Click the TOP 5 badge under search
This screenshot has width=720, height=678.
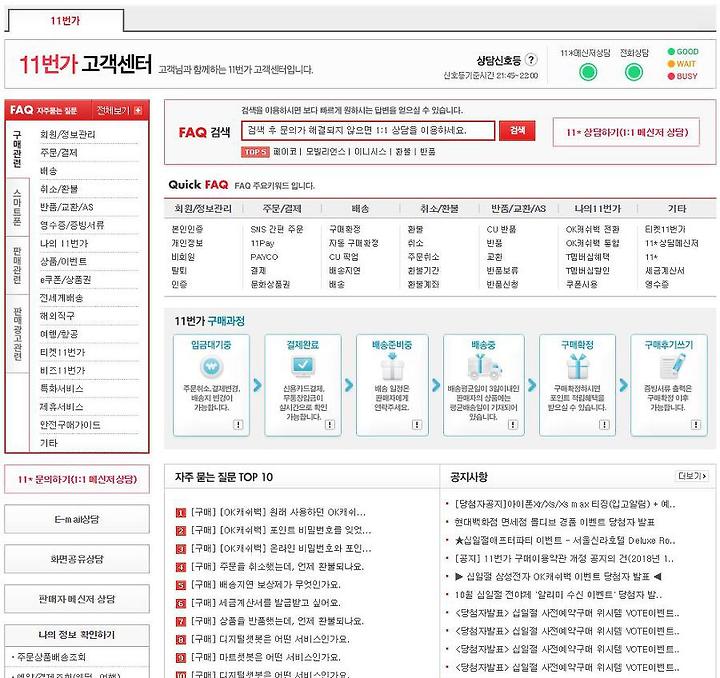click(x=255, y=152)
